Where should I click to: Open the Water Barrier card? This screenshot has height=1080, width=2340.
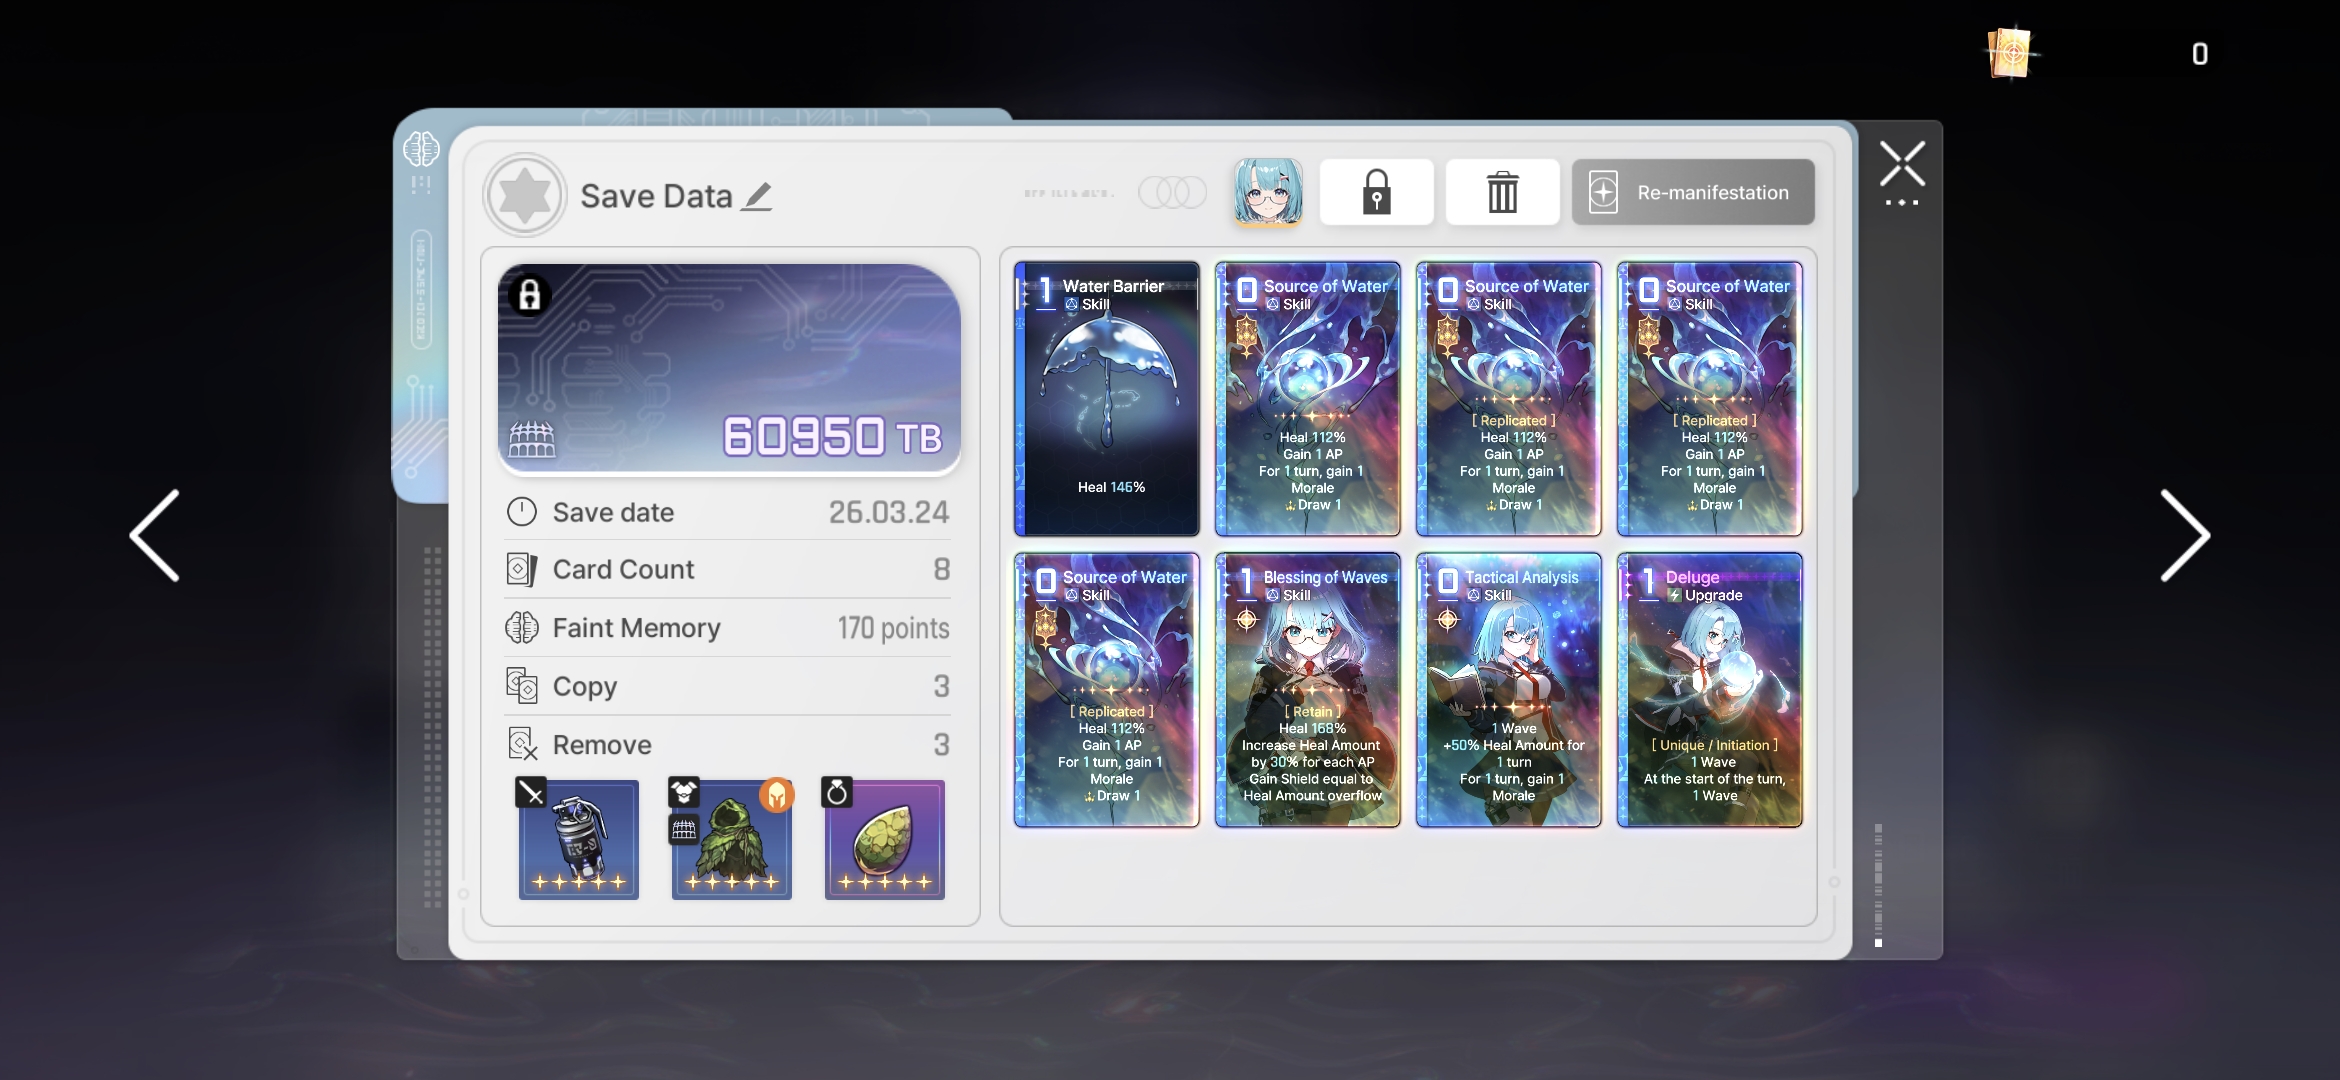click(1106, 399)
